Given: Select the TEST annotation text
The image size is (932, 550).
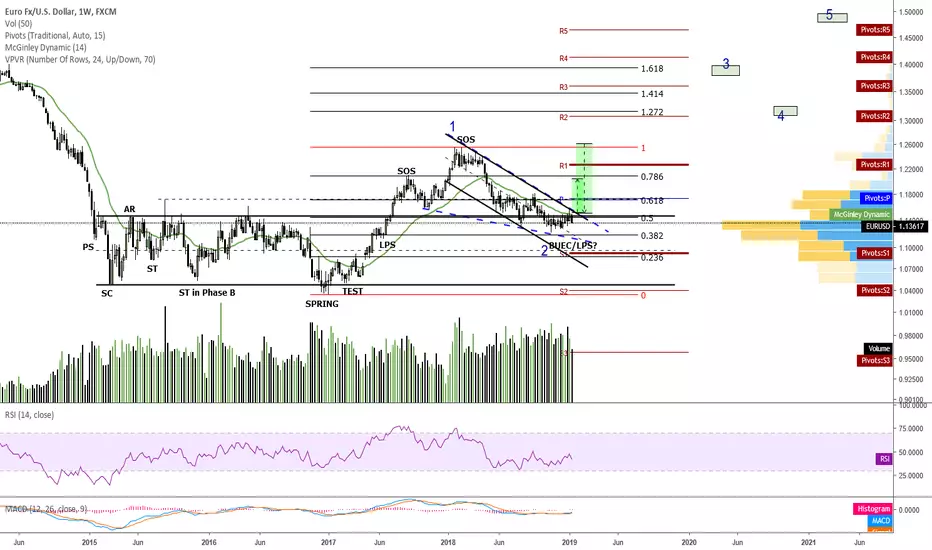Looking at the screenshot, I should tap(352, 292).
